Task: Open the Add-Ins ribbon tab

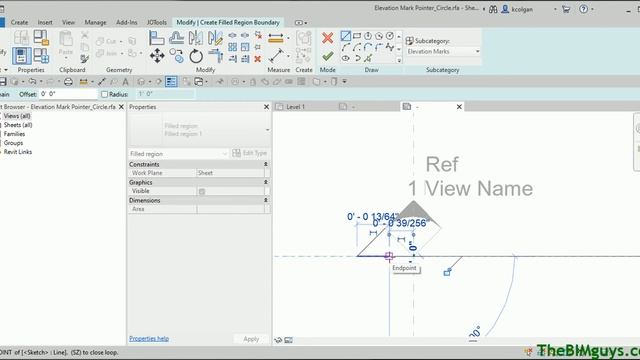Action: 127,22
